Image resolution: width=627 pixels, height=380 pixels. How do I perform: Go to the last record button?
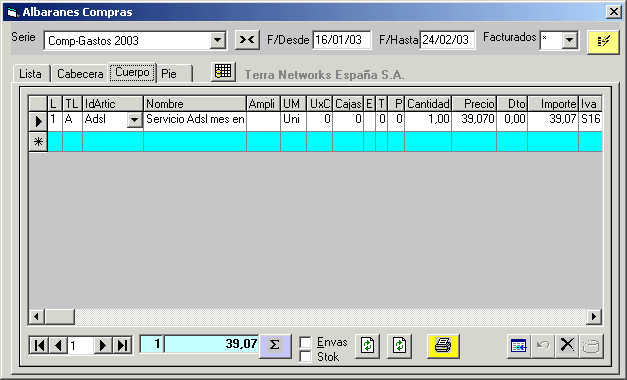point(122,345)
